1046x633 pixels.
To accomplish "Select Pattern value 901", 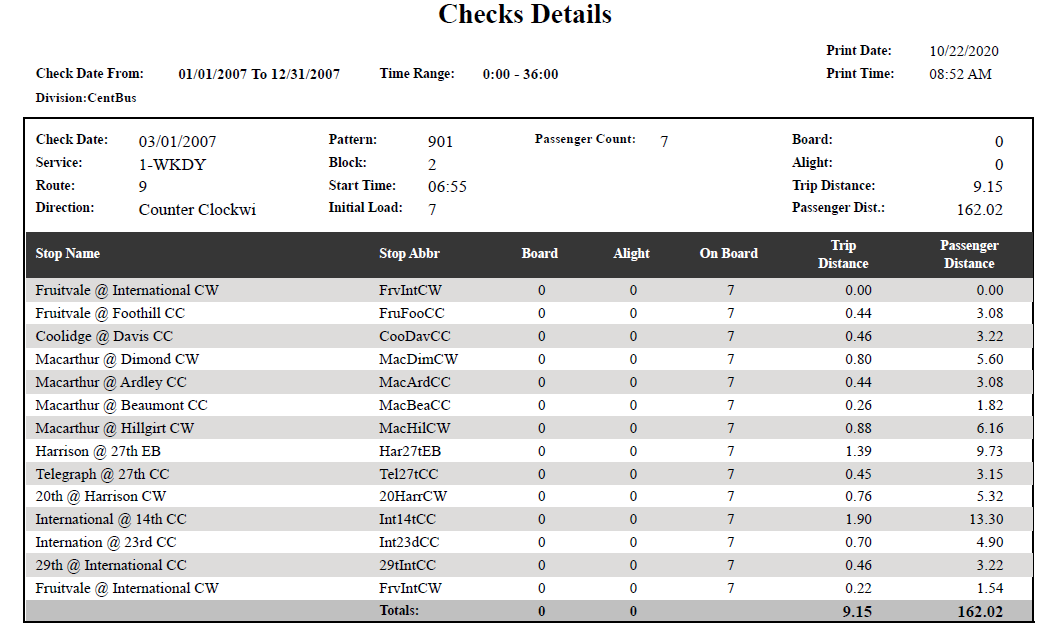I will click(437, 140).
